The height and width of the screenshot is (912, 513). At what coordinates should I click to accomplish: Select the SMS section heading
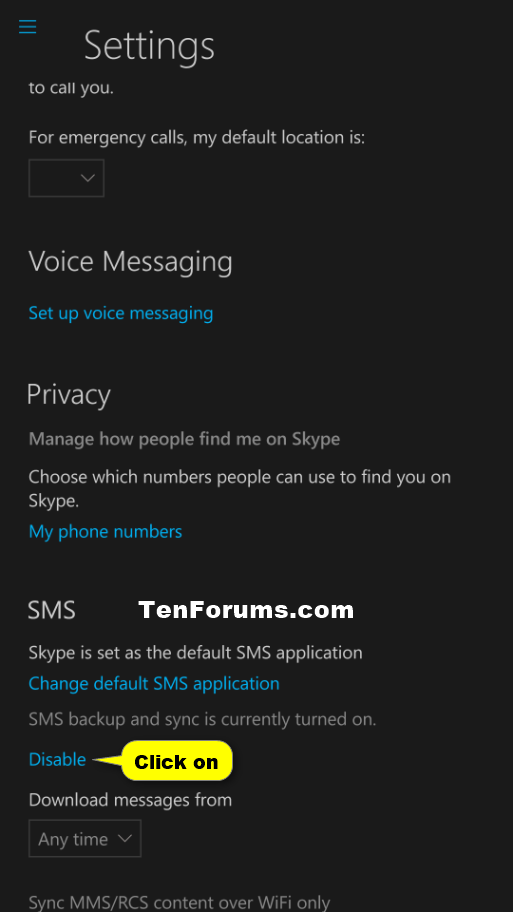[52, 611]
